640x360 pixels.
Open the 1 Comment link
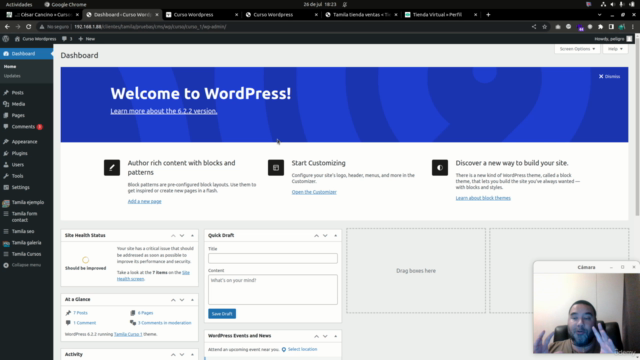tap(84, 322)
